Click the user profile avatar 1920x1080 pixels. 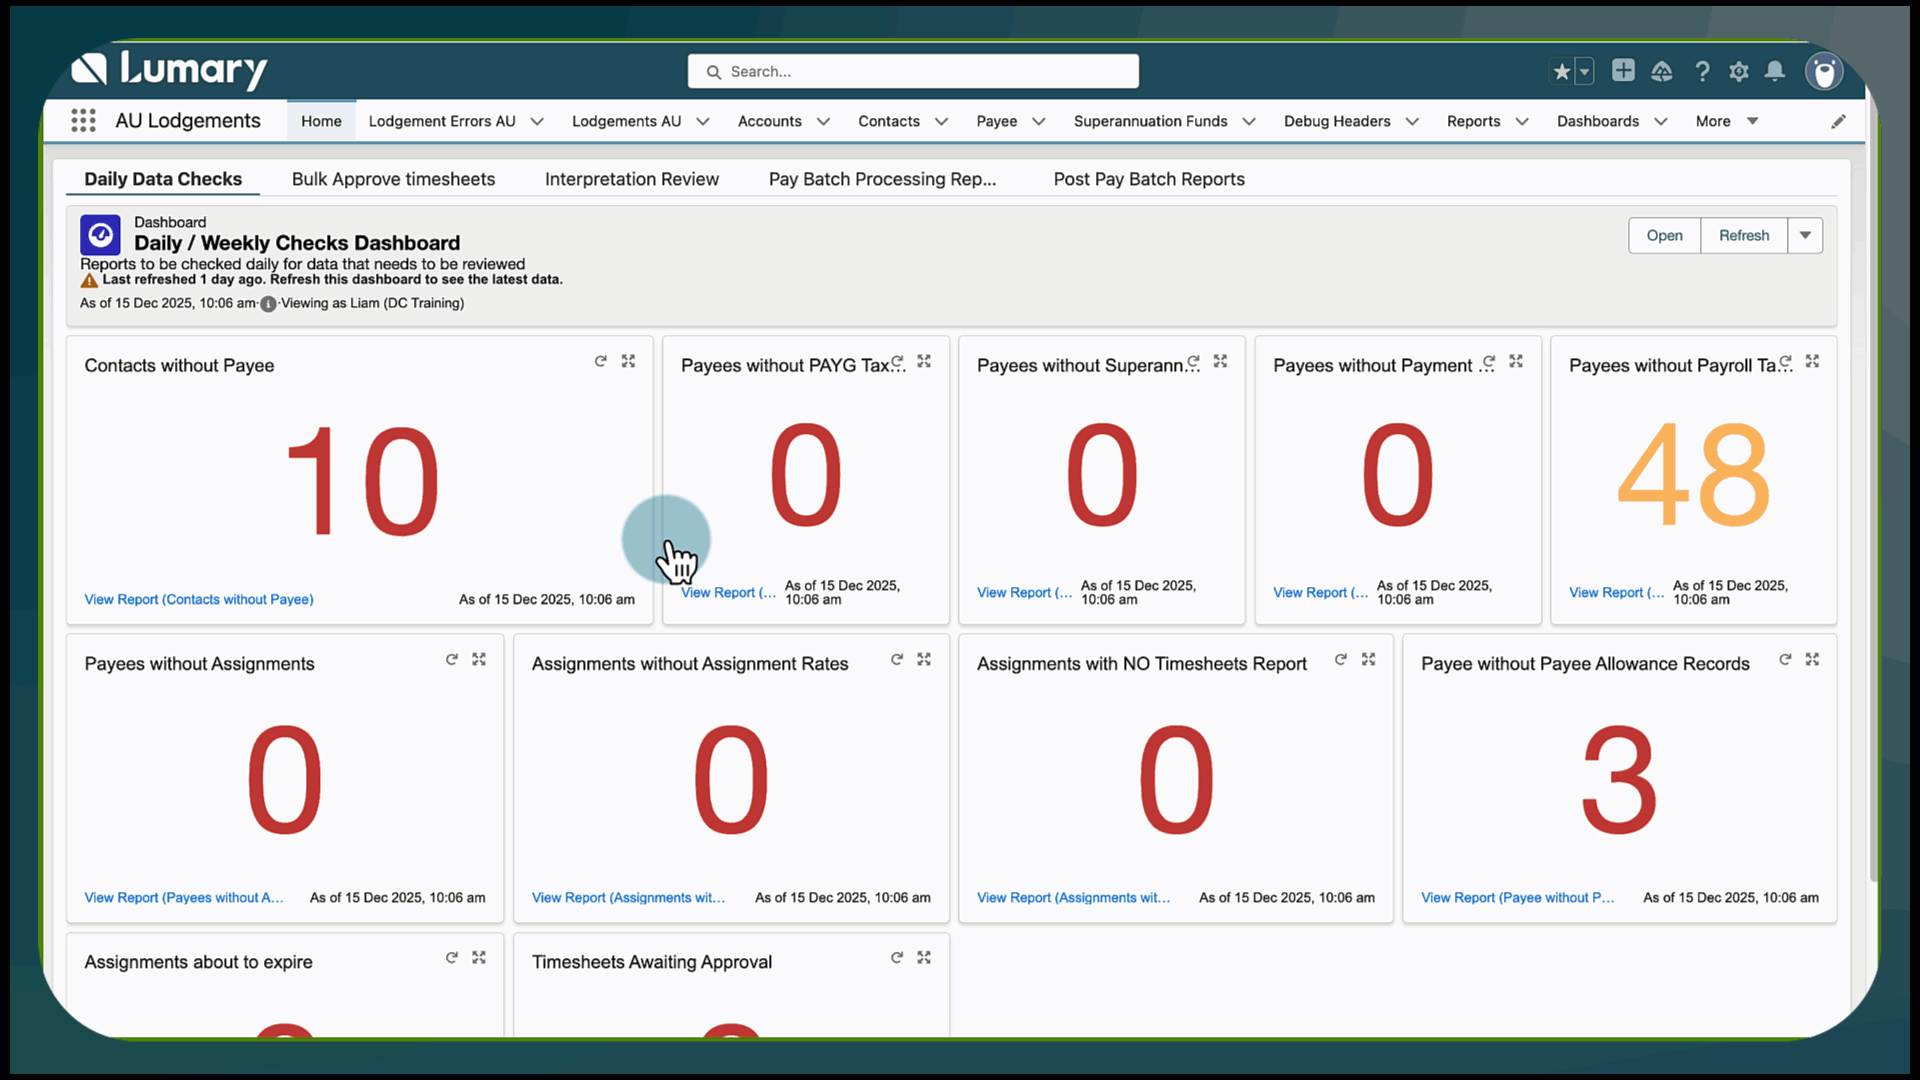point(1824,71)
